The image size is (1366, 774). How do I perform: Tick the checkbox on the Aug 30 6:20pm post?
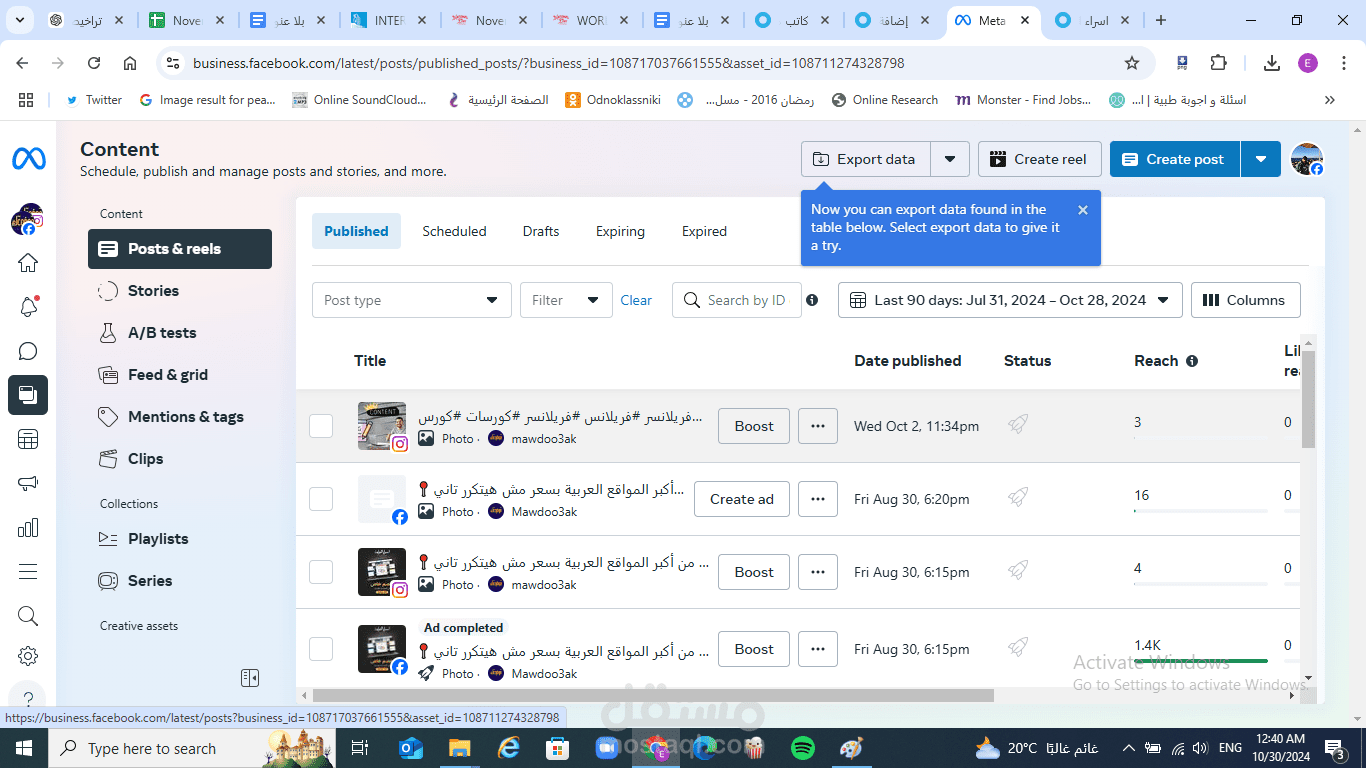pos(321,499)
